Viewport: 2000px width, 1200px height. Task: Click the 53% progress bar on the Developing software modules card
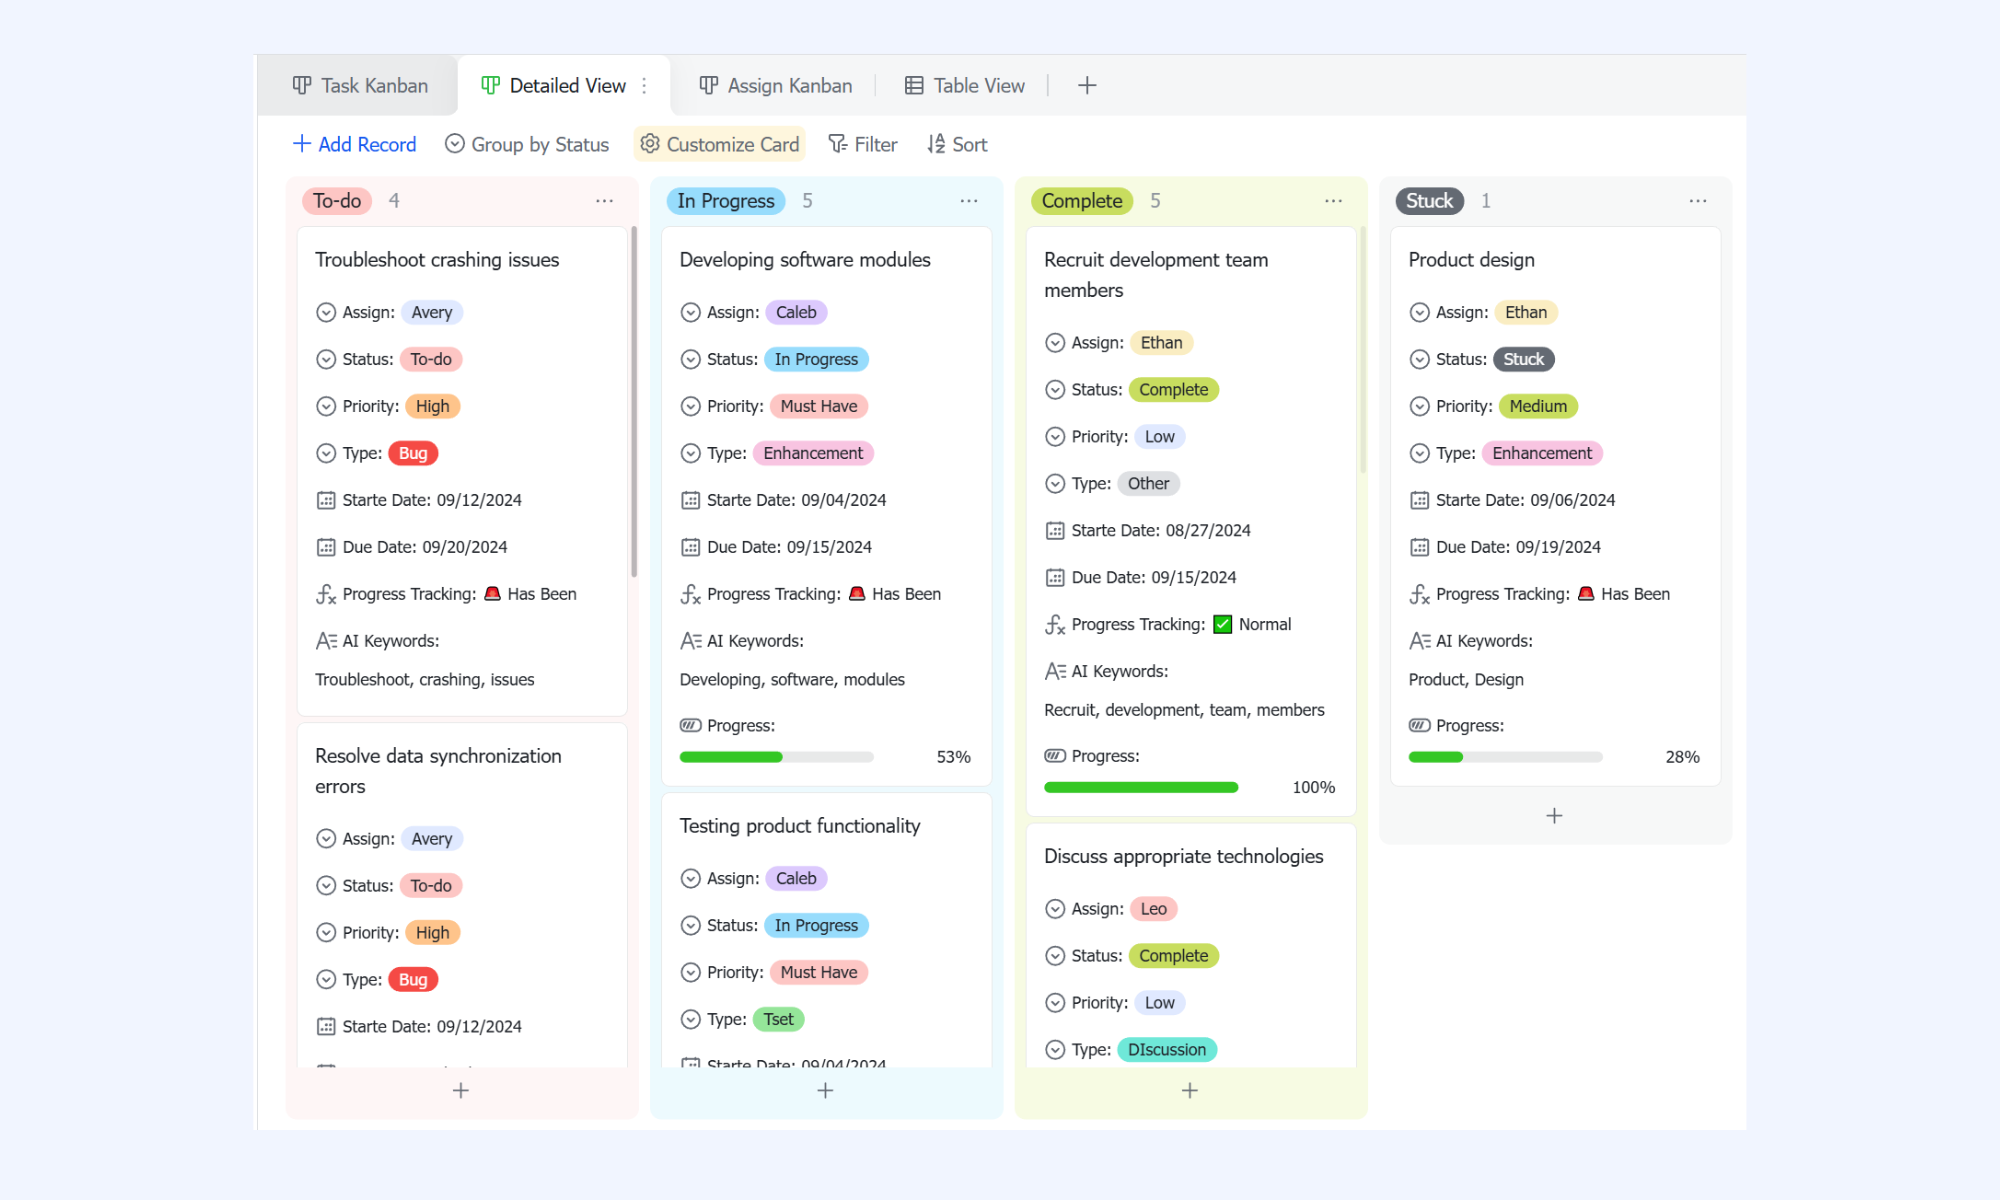point(776,757)
